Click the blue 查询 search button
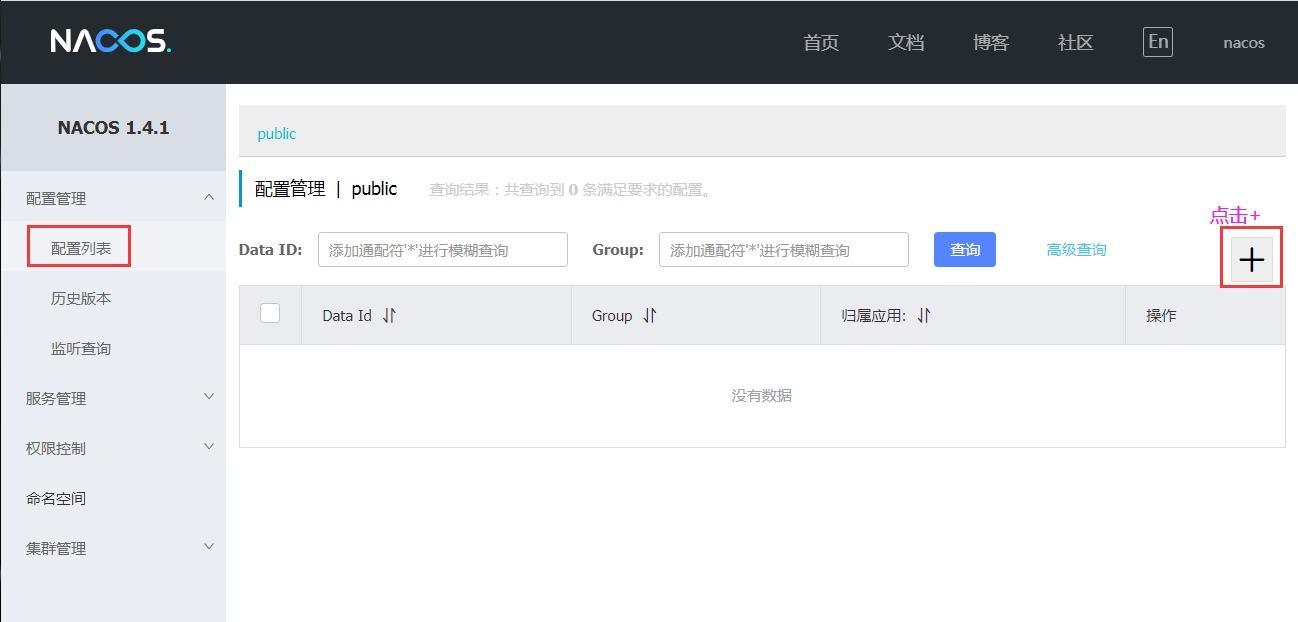The height and width of the screenshot is (622, 1298). pos(964,249)
